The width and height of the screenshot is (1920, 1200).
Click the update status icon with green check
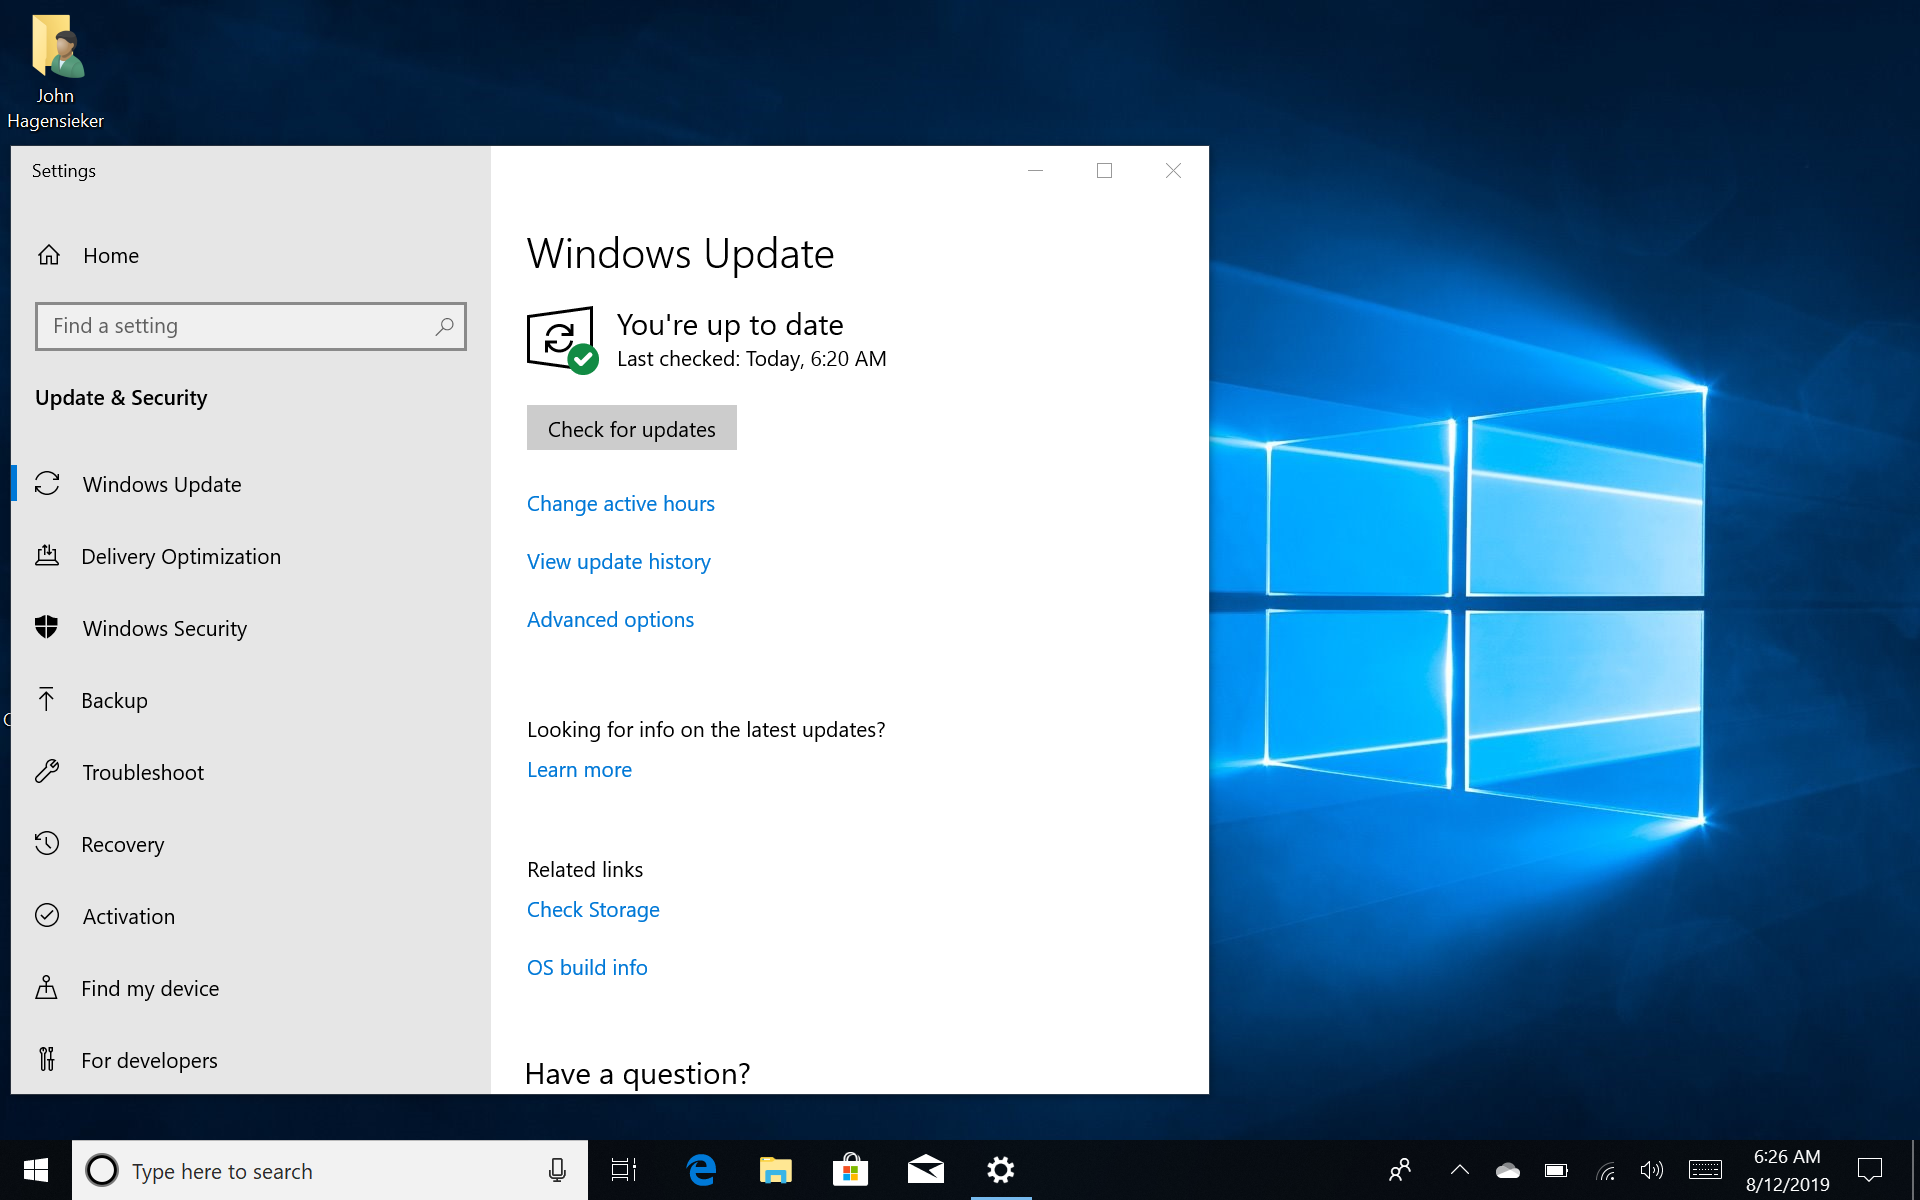coord(562,341)
